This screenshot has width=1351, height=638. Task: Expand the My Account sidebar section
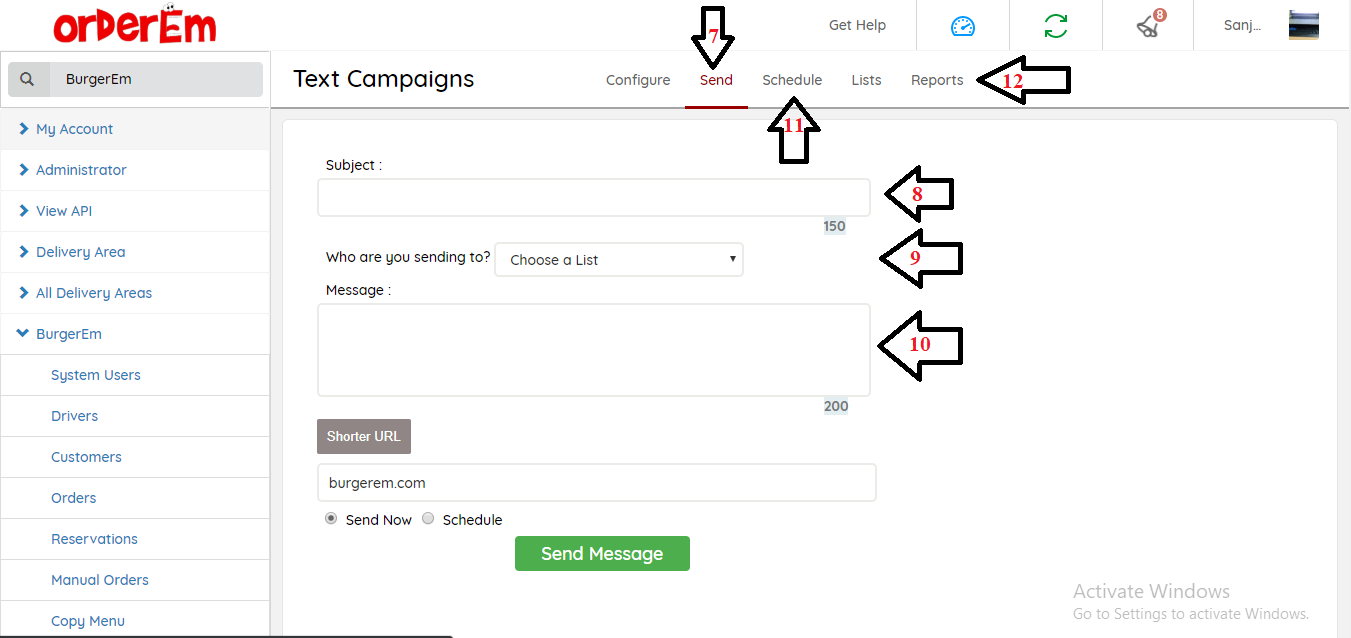point(74,129)
